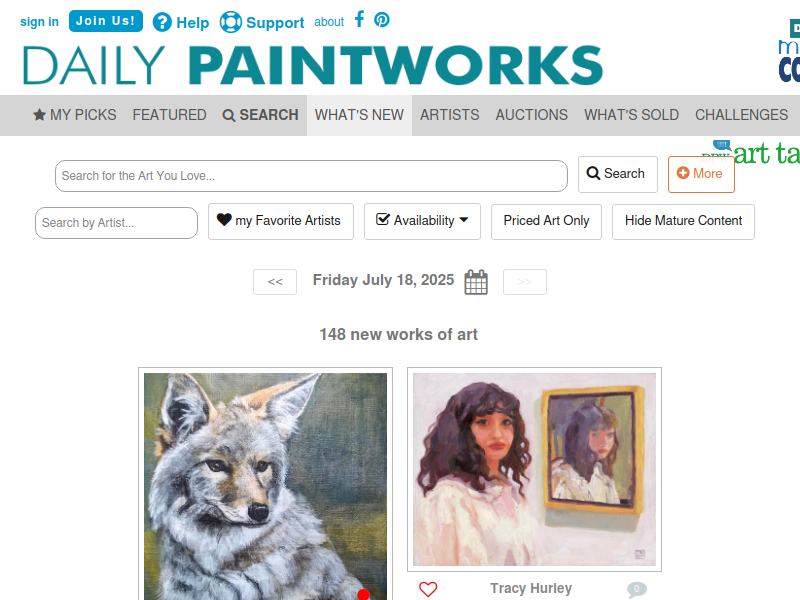Click the Help question mark icon
Image resolution: width=800 pixels, height=600 pixels.
click(x=162, y=22)
